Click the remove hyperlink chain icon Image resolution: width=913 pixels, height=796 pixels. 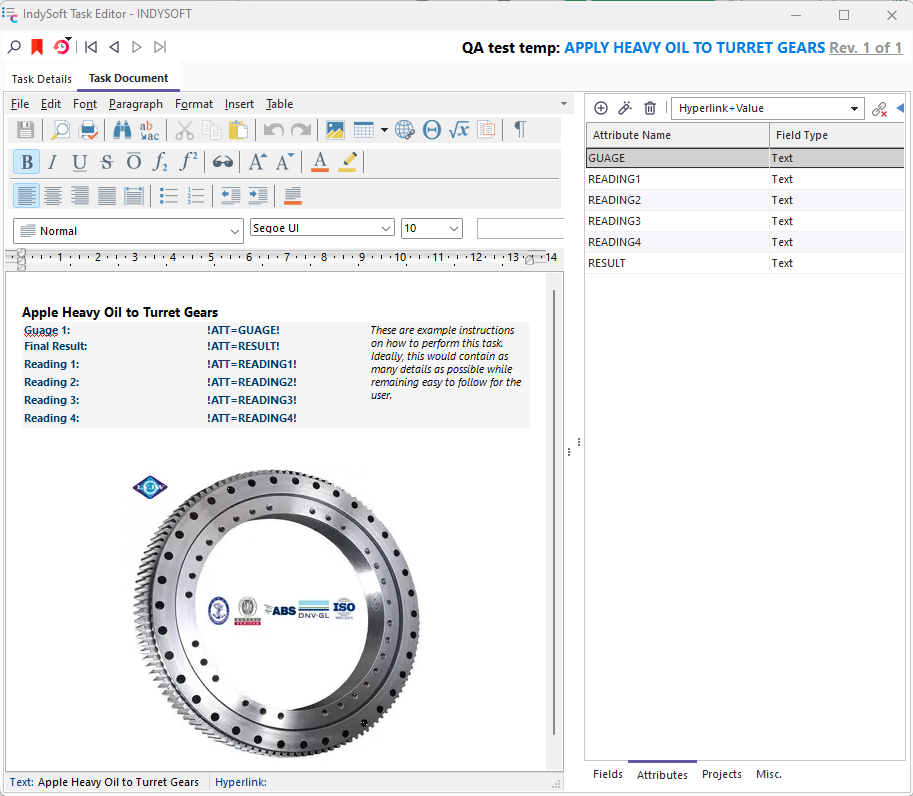point(879,109)
